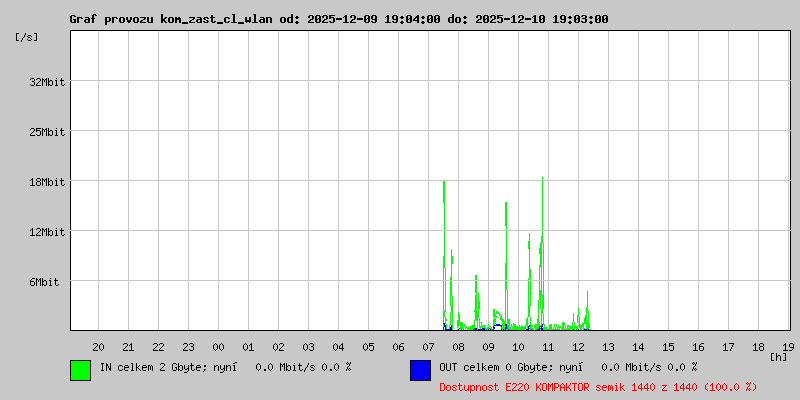
Task: Click the x-axis hour label '14'
Action: (639, 347)
